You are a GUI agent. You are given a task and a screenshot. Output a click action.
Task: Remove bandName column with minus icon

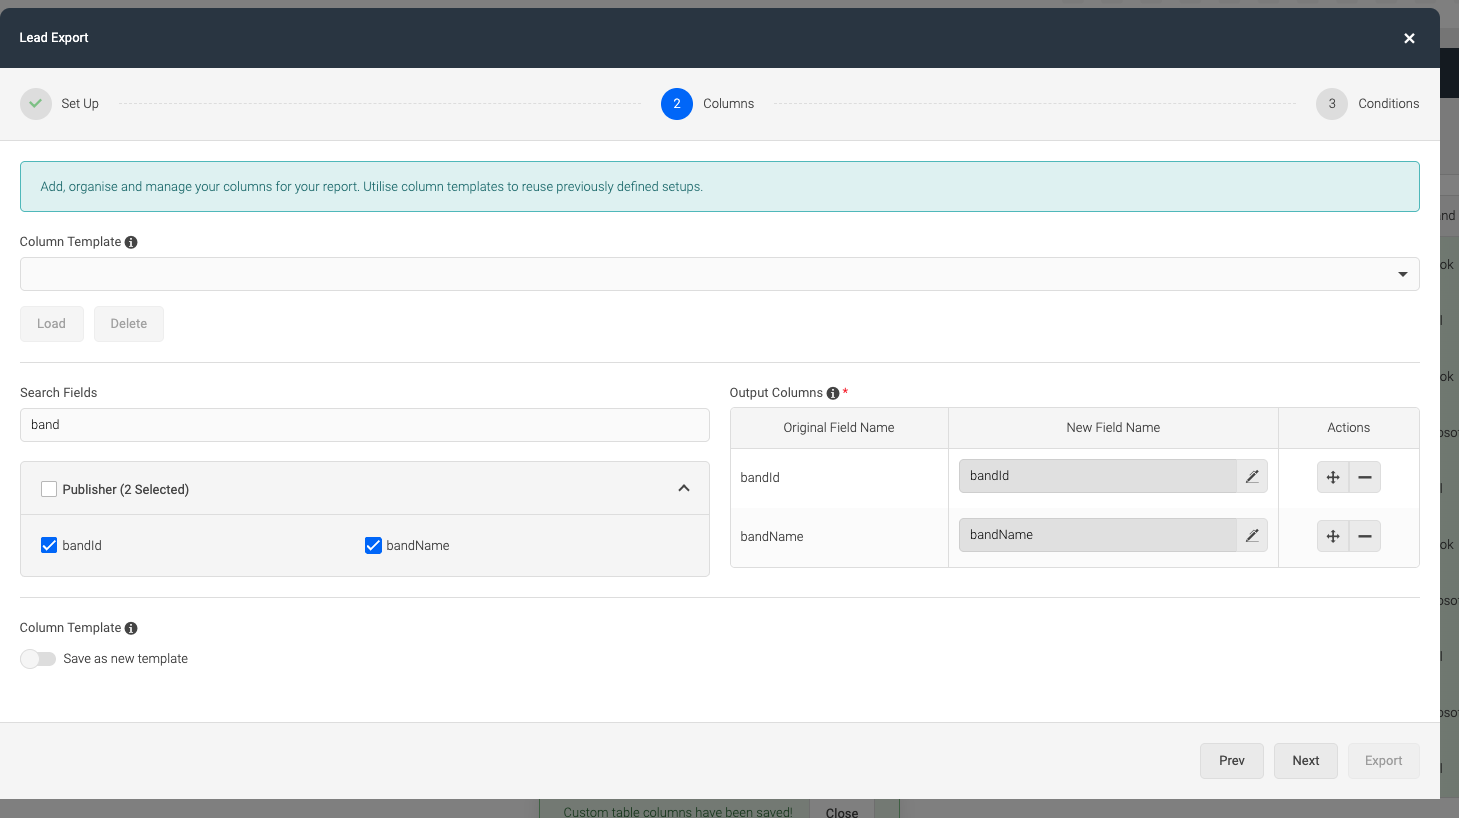point(1365,536)
